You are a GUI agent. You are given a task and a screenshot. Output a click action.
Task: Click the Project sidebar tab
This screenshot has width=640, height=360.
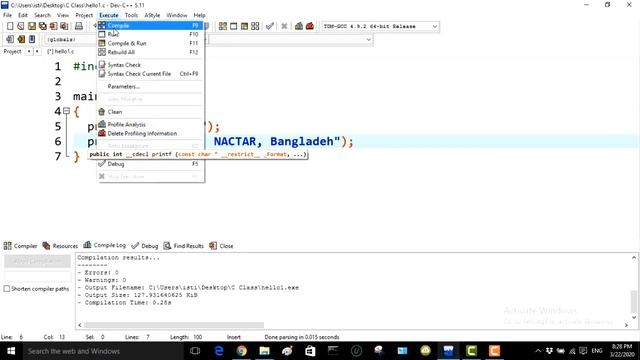pos(12,51)
